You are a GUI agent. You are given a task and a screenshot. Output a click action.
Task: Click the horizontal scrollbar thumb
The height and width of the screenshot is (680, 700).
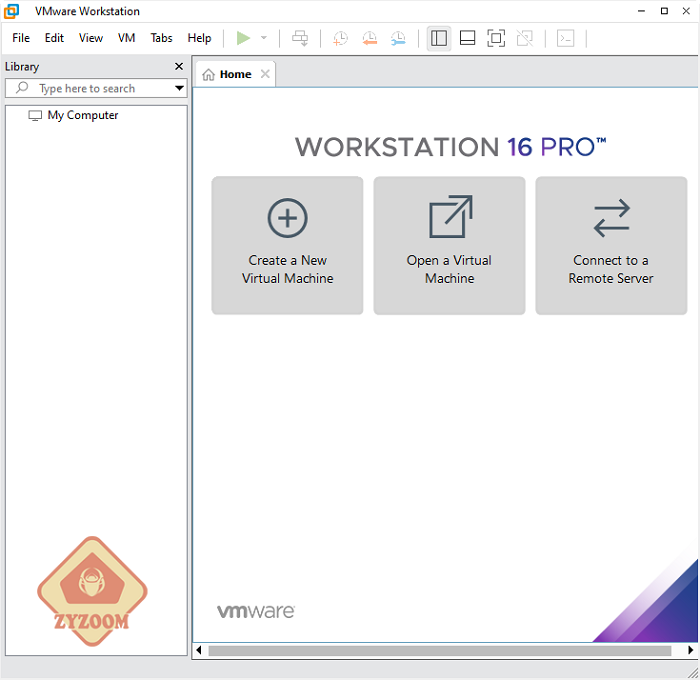pos(440,651)
